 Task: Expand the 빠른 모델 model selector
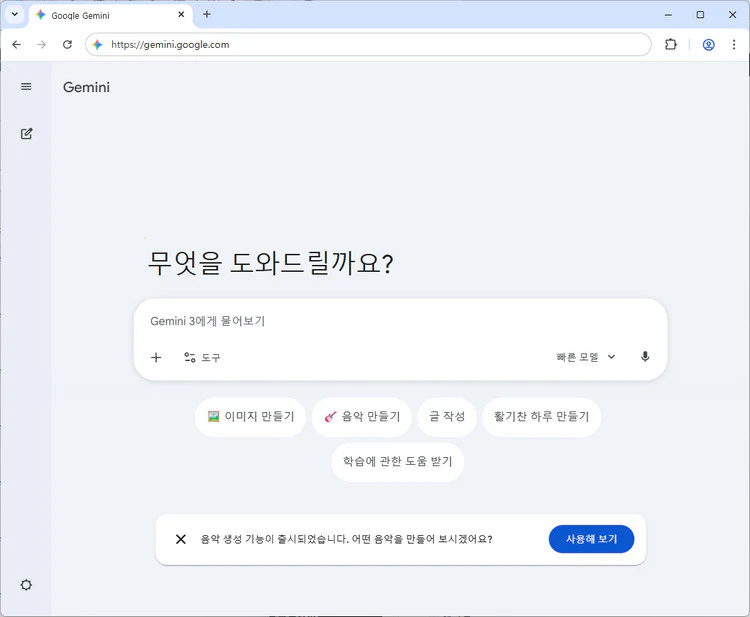[586, 357]
